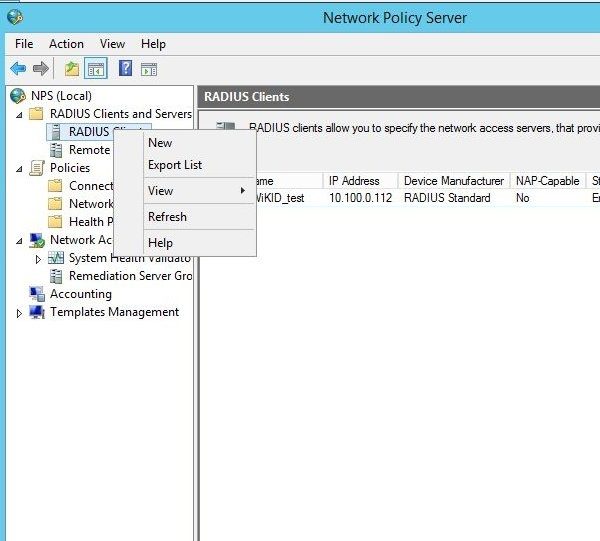Select the Templates Management tree item
Image resolution: width=600 pixels, height=541 pixels.
click(114, 312)
